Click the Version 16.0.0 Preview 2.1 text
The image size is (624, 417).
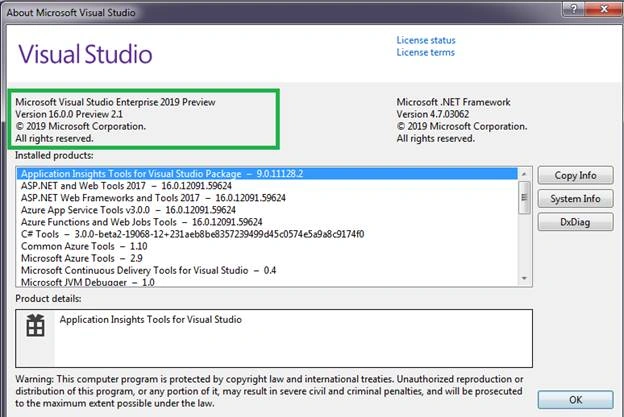(69, 114)
